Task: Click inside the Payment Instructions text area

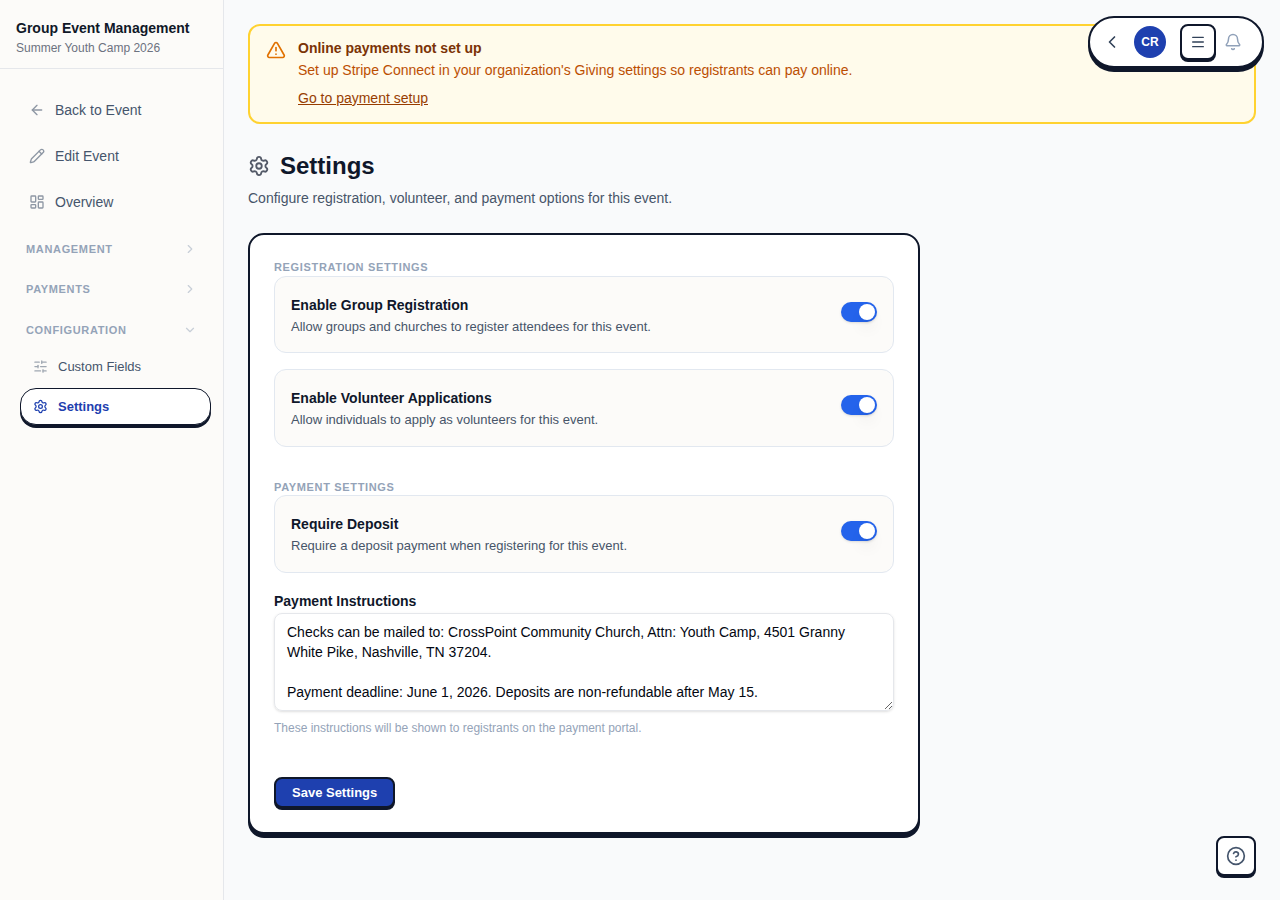Action: click(x=583, y=661)
